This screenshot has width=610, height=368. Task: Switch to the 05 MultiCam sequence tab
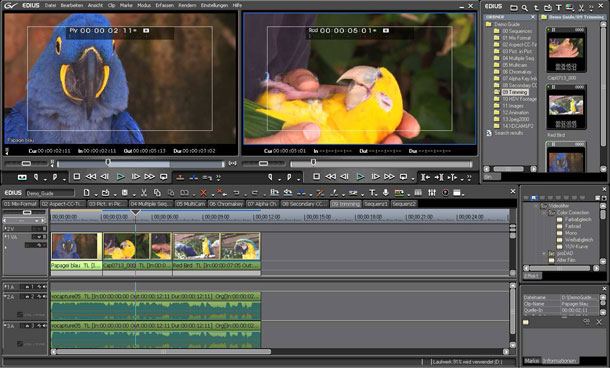point(191,204)
